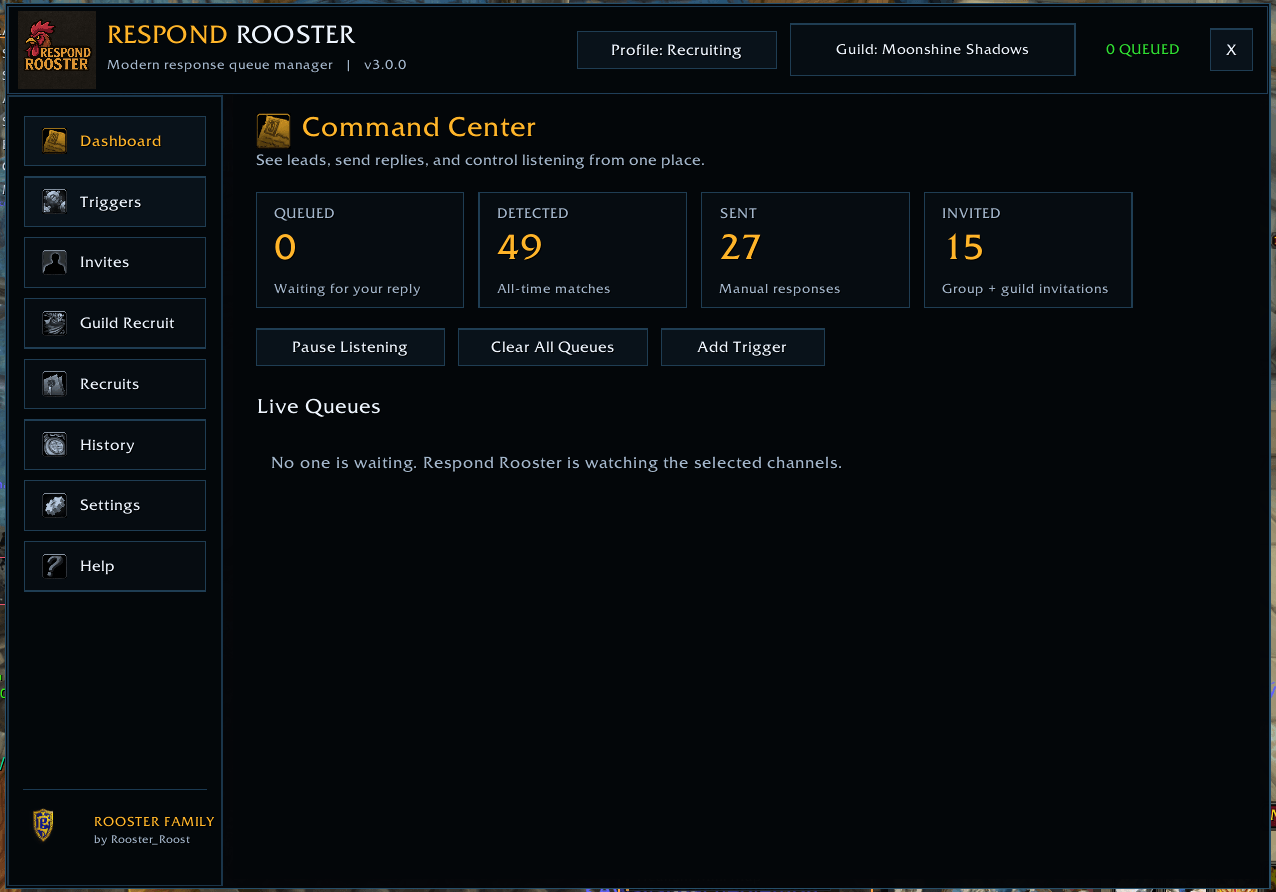The height and width of the screenshot is (892, 1276).
Task: Select the Detected all-time matches card
Action: (x=583, y=250)
